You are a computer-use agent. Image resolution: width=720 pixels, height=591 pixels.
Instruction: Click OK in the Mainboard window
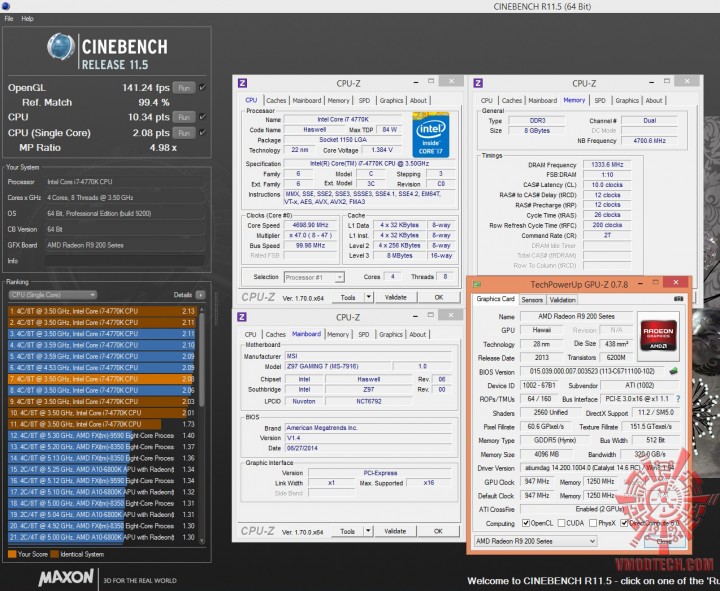(439, 531)
